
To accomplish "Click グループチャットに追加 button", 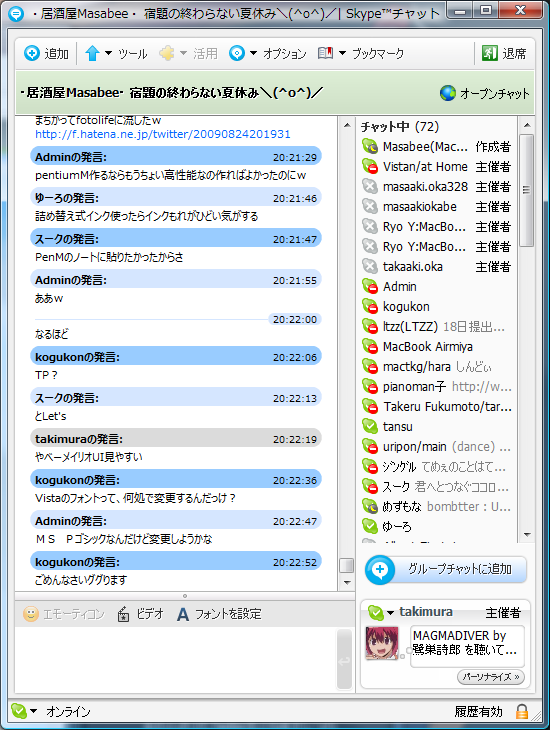I will (446, 569).
